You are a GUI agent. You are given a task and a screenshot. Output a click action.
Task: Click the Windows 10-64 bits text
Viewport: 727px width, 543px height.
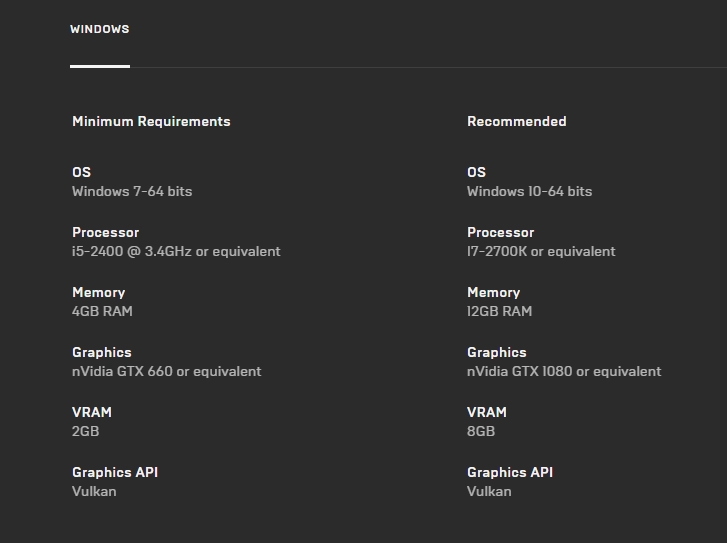tap(529, 192)
